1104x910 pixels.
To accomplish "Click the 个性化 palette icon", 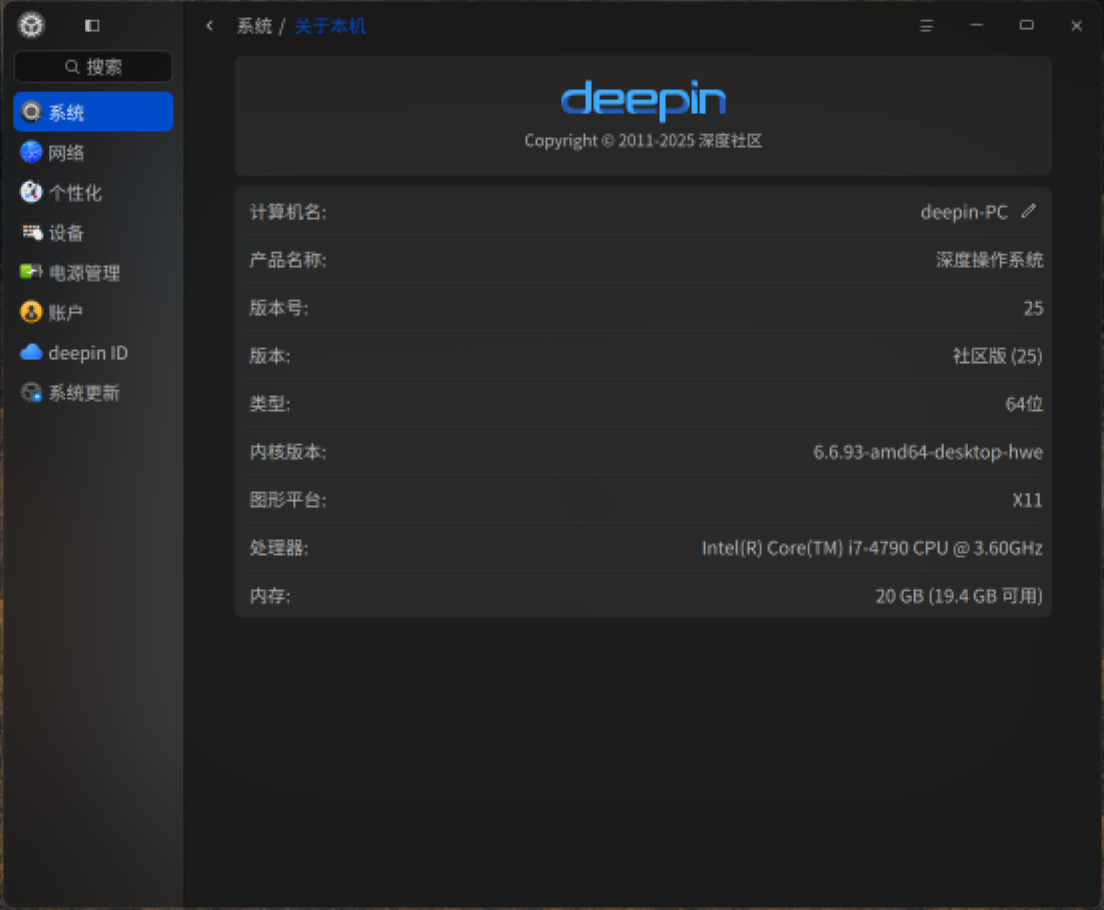I will pos(31,192).
